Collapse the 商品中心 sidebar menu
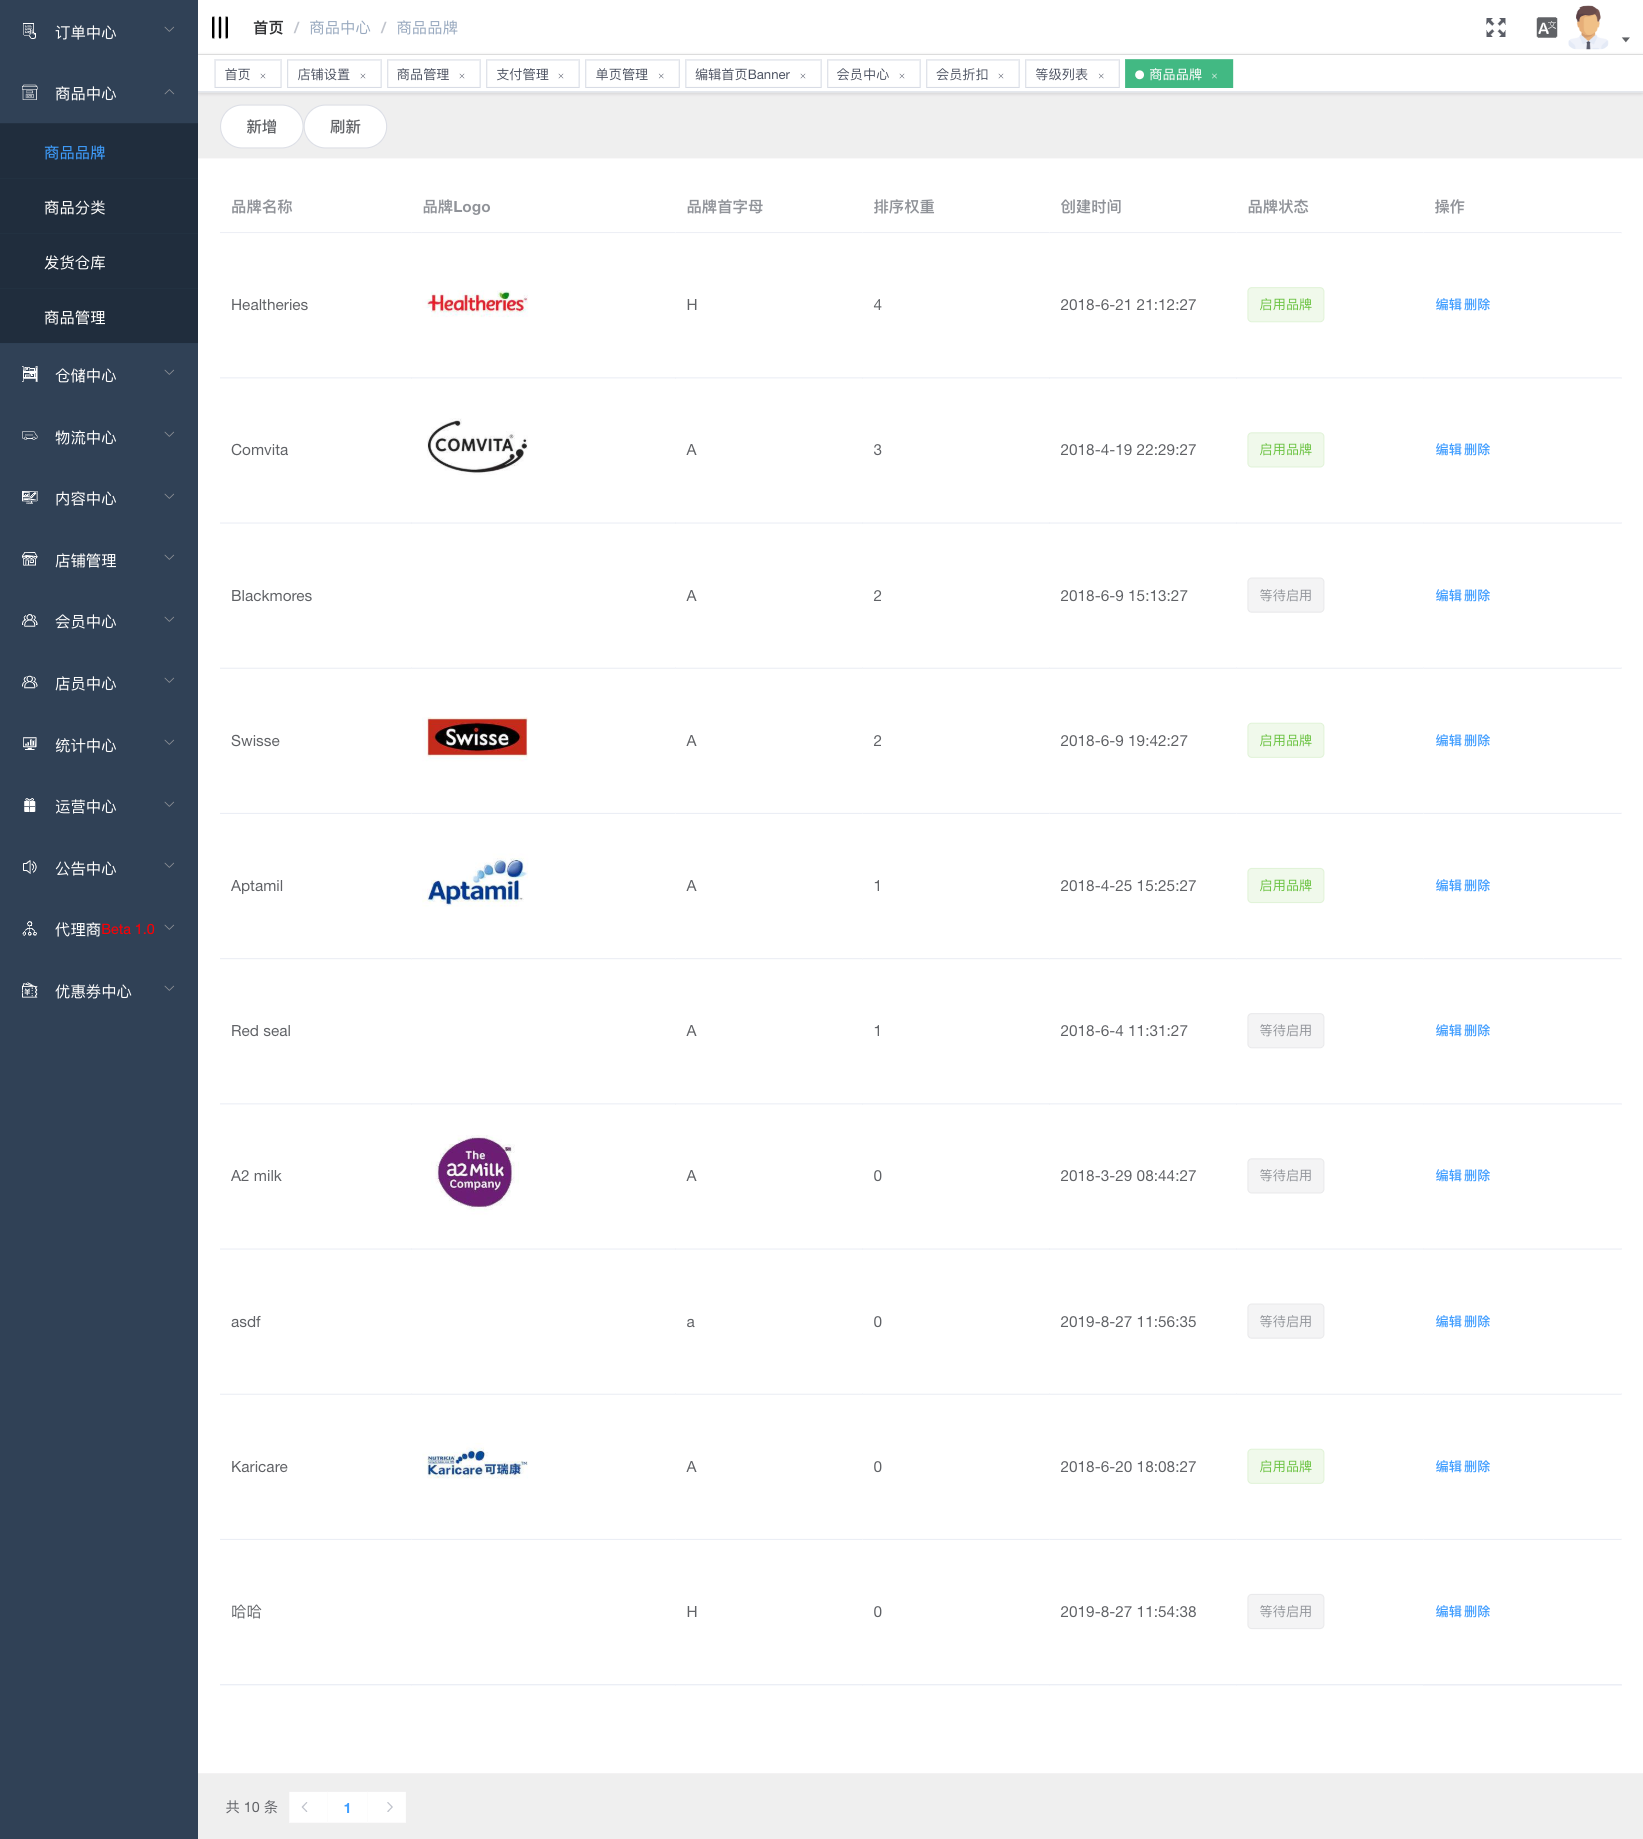 tap(99, 93)
